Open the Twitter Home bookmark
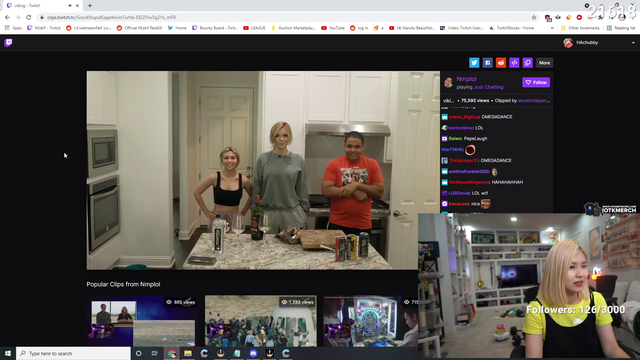Image resolution: width=640 pixels, height=360 pixels. 177,28
